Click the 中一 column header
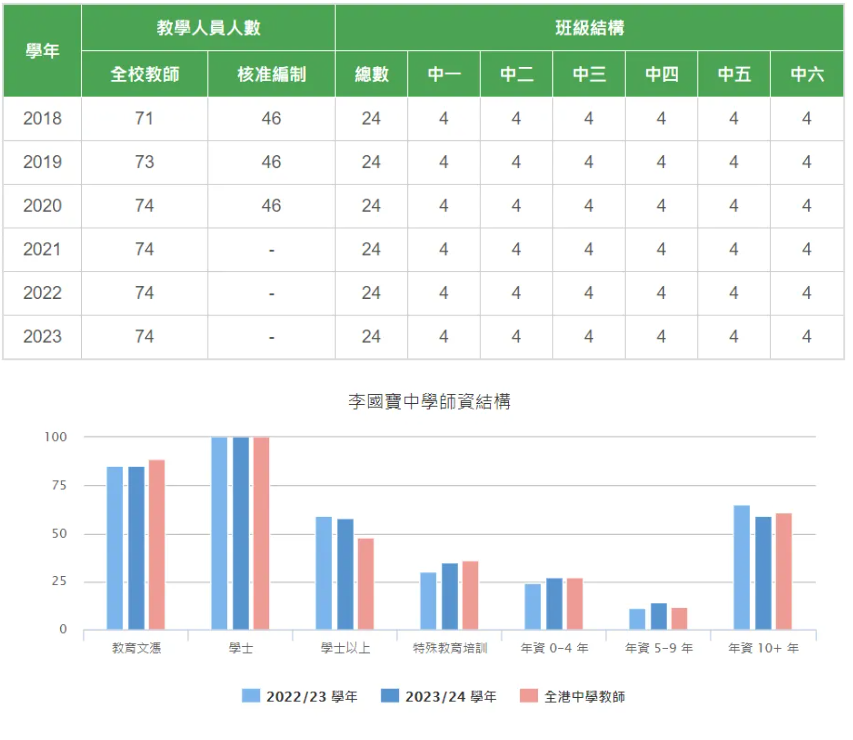The height and width of the screenshot is (740, 853). point(443,74)
